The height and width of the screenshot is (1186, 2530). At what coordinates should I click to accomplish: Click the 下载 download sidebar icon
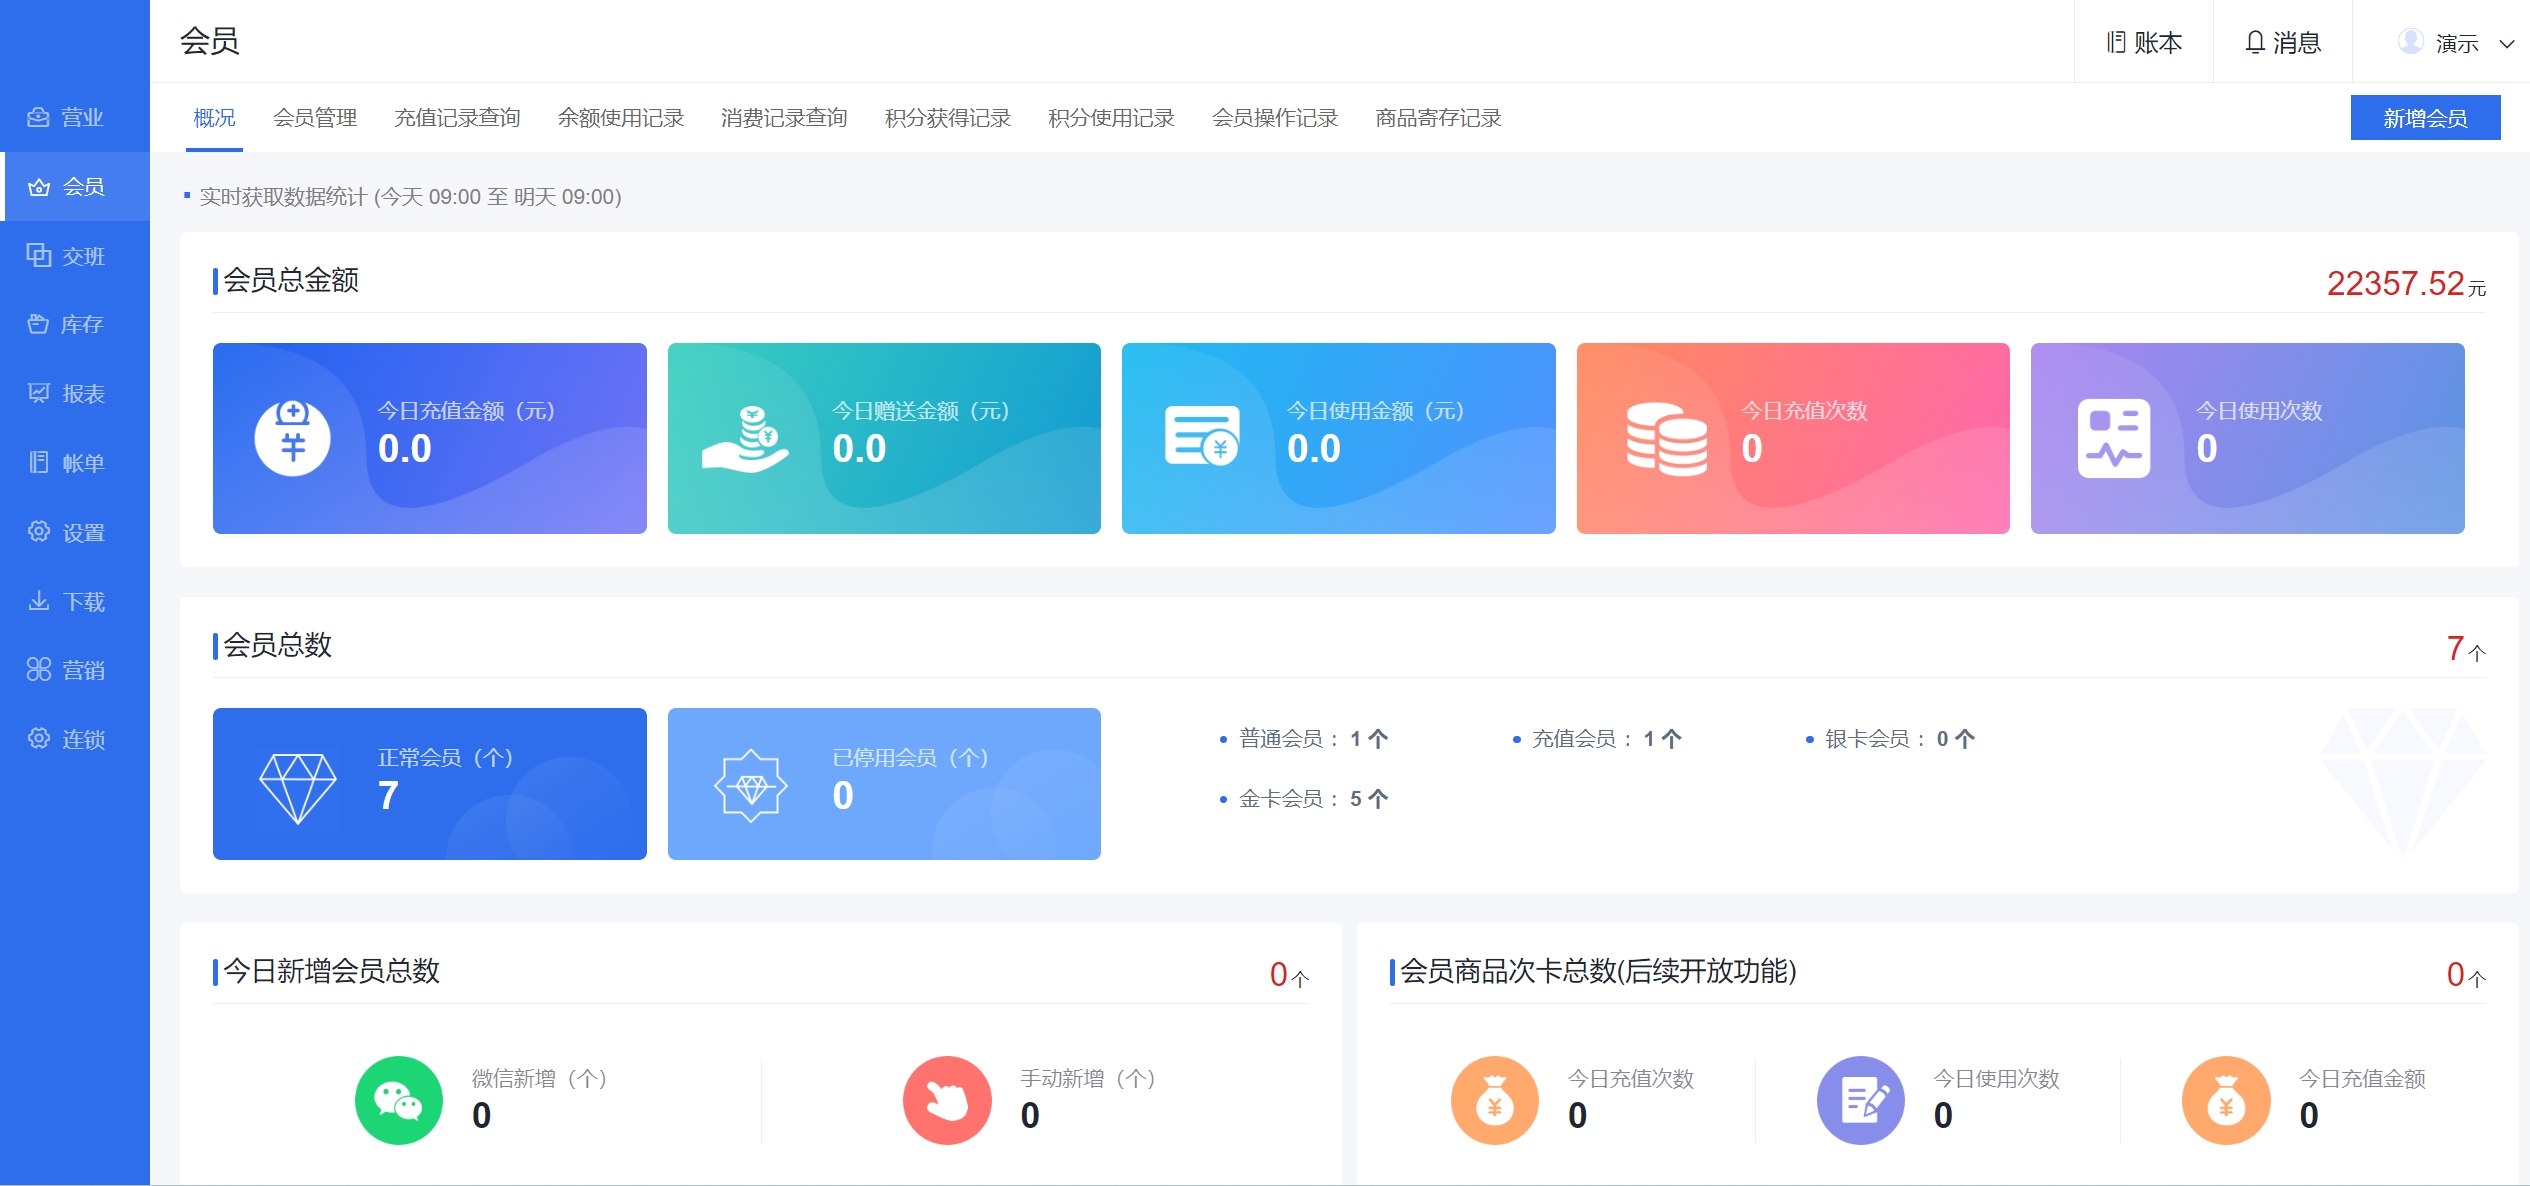(x=39, y=601)
